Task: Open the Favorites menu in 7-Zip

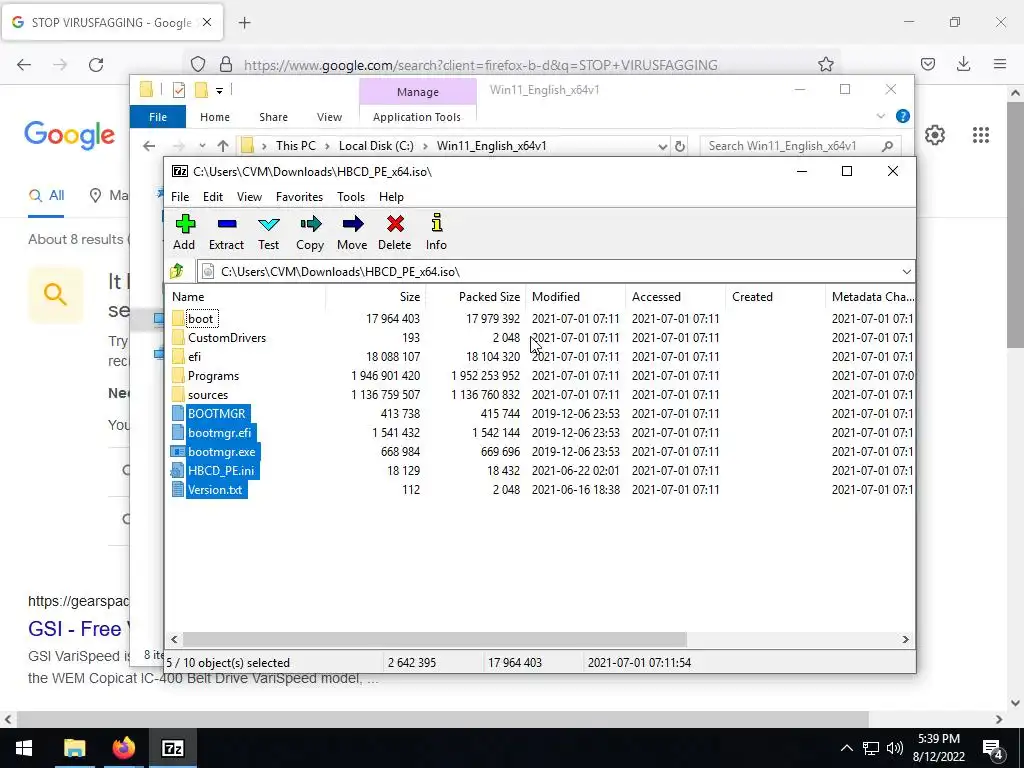Action: [299, 197]
